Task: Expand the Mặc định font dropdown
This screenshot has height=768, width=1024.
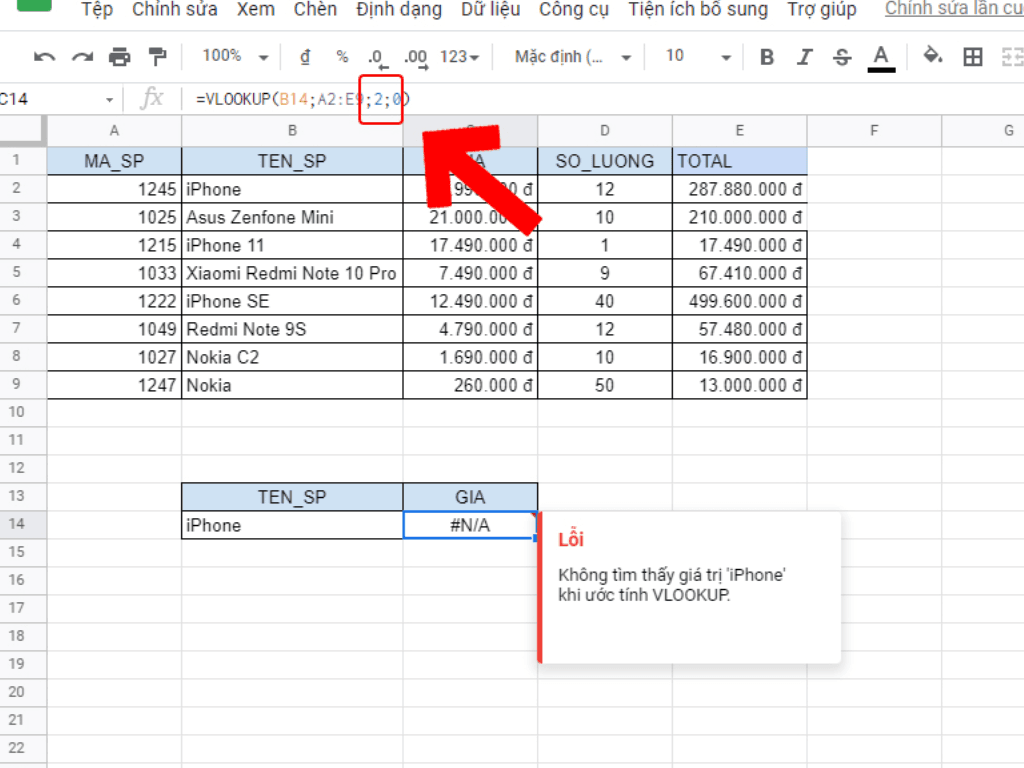Action: [573, 57]
